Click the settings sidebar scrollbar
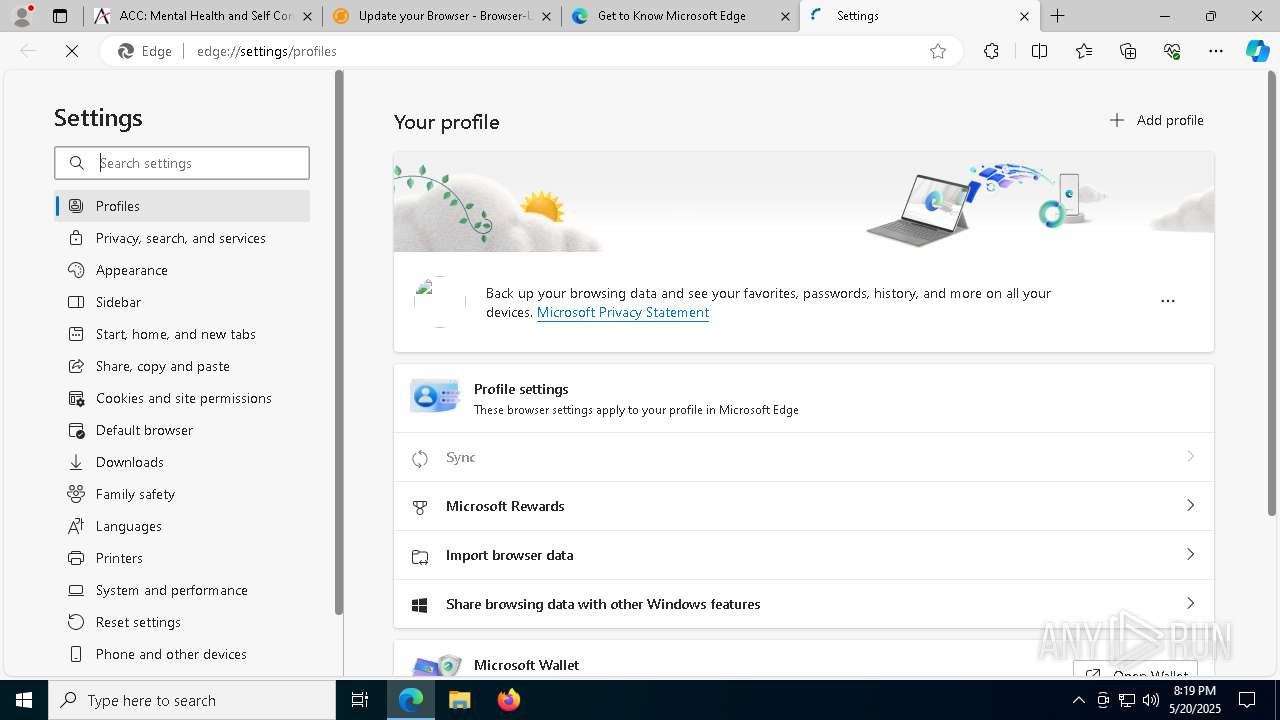Viewport: 1280px width, 720px height. (339, 342)
